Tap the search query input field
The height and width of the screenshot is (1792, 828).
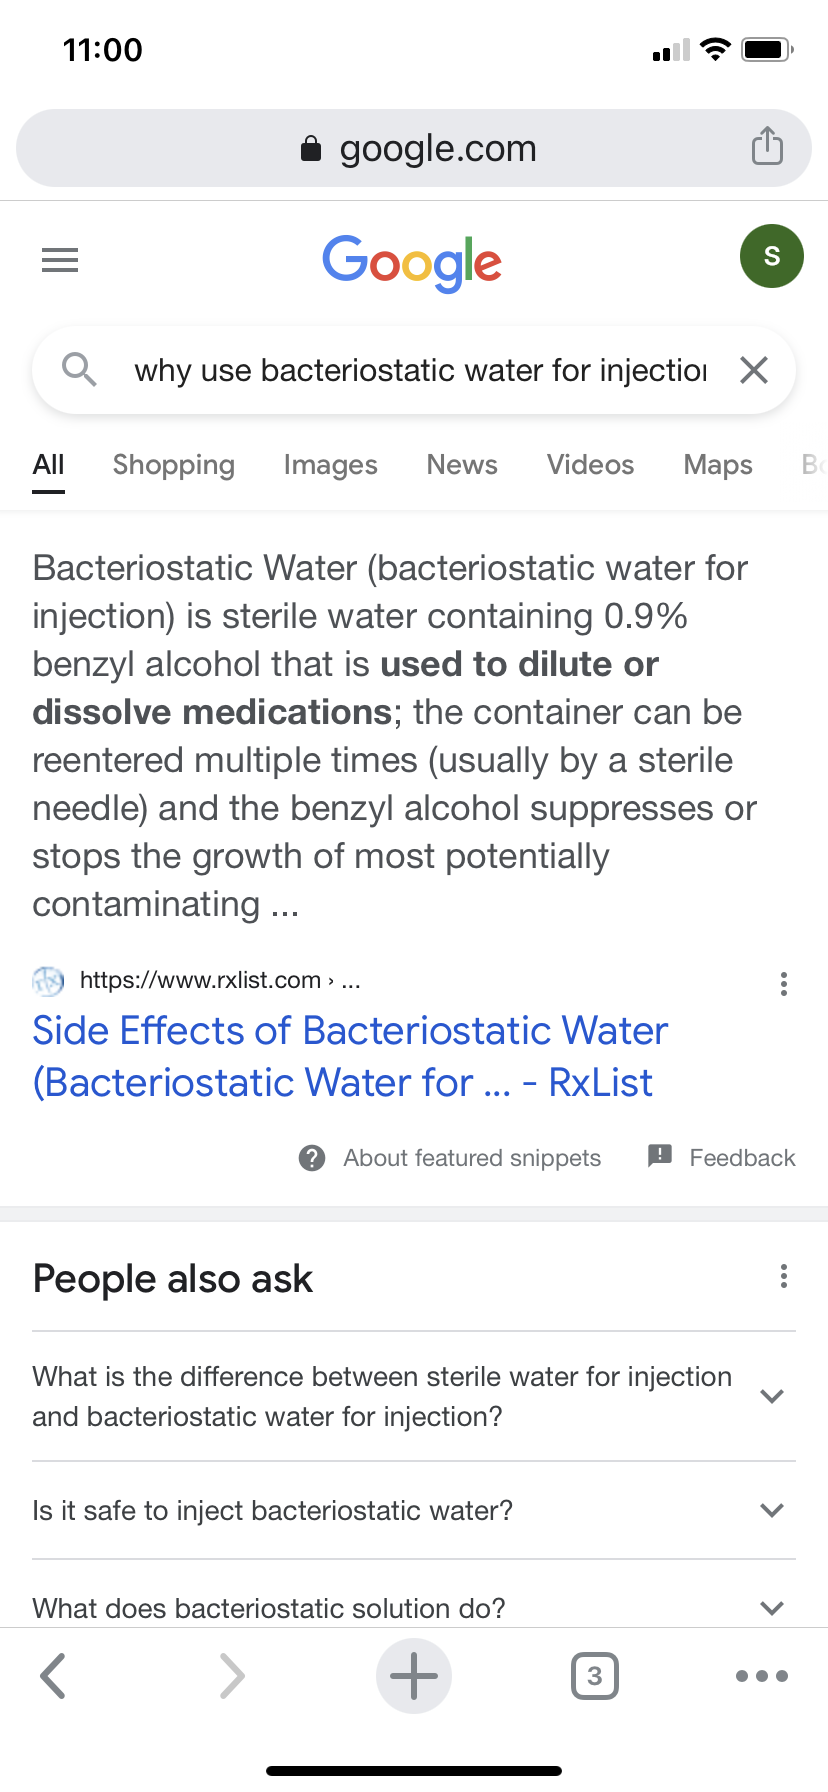pos(420,370)
